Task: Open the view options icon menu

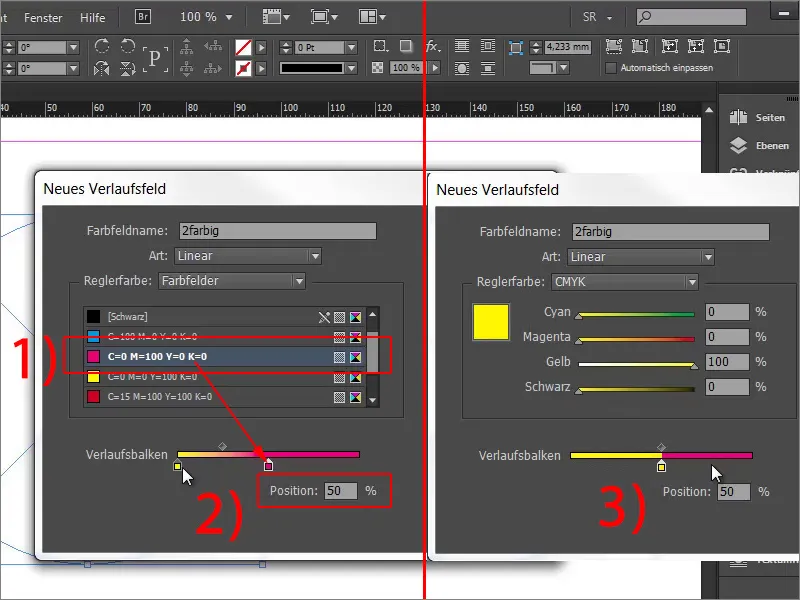Action: [x=276, y=17]
